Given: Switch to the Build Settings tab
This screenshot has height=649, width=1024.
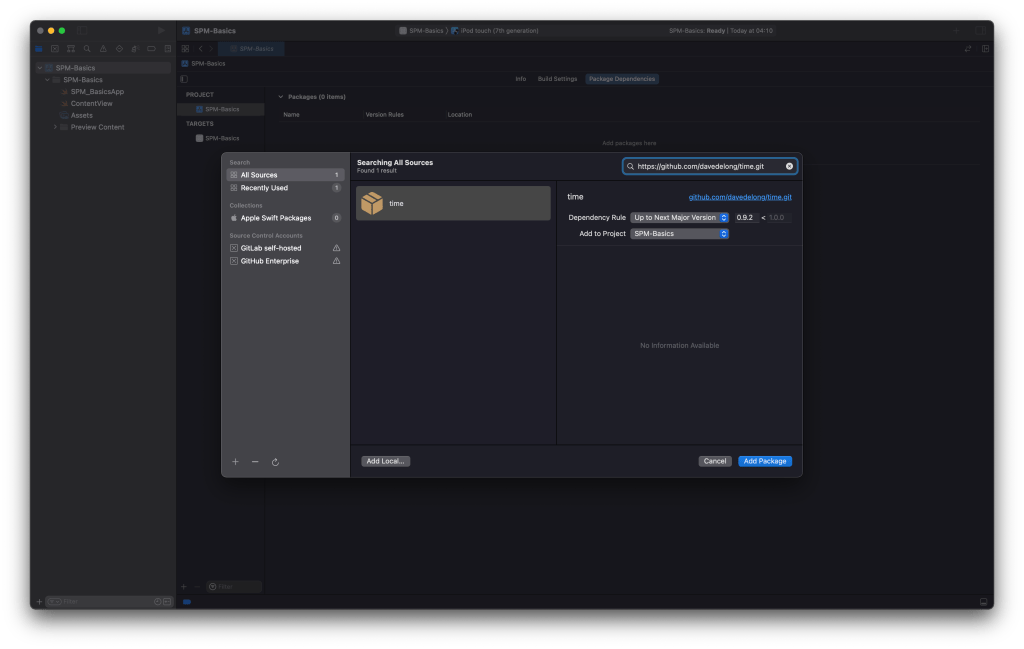Looking at the screenshot, I should 557,78.
